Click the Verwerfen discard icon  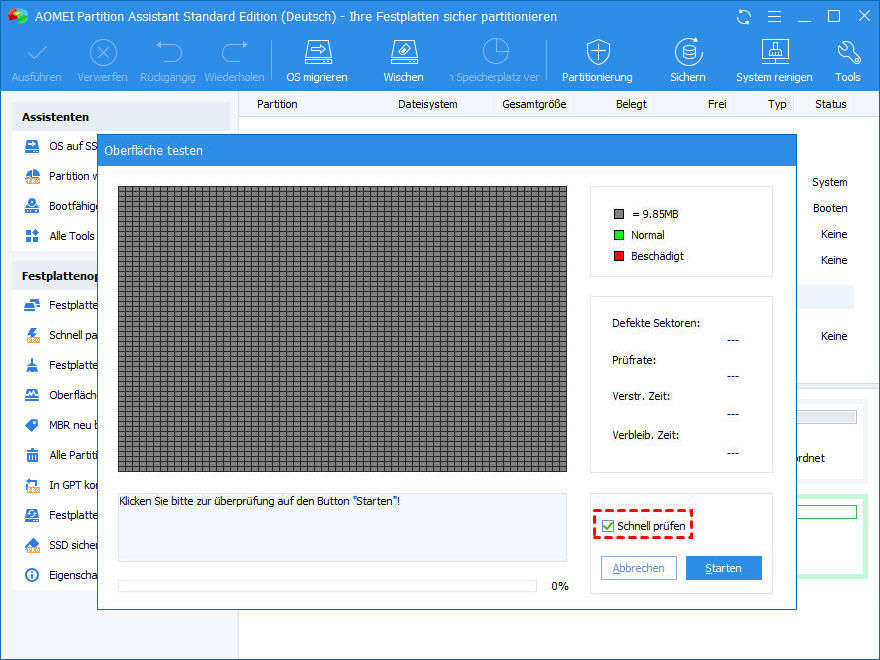pos(103,53)
